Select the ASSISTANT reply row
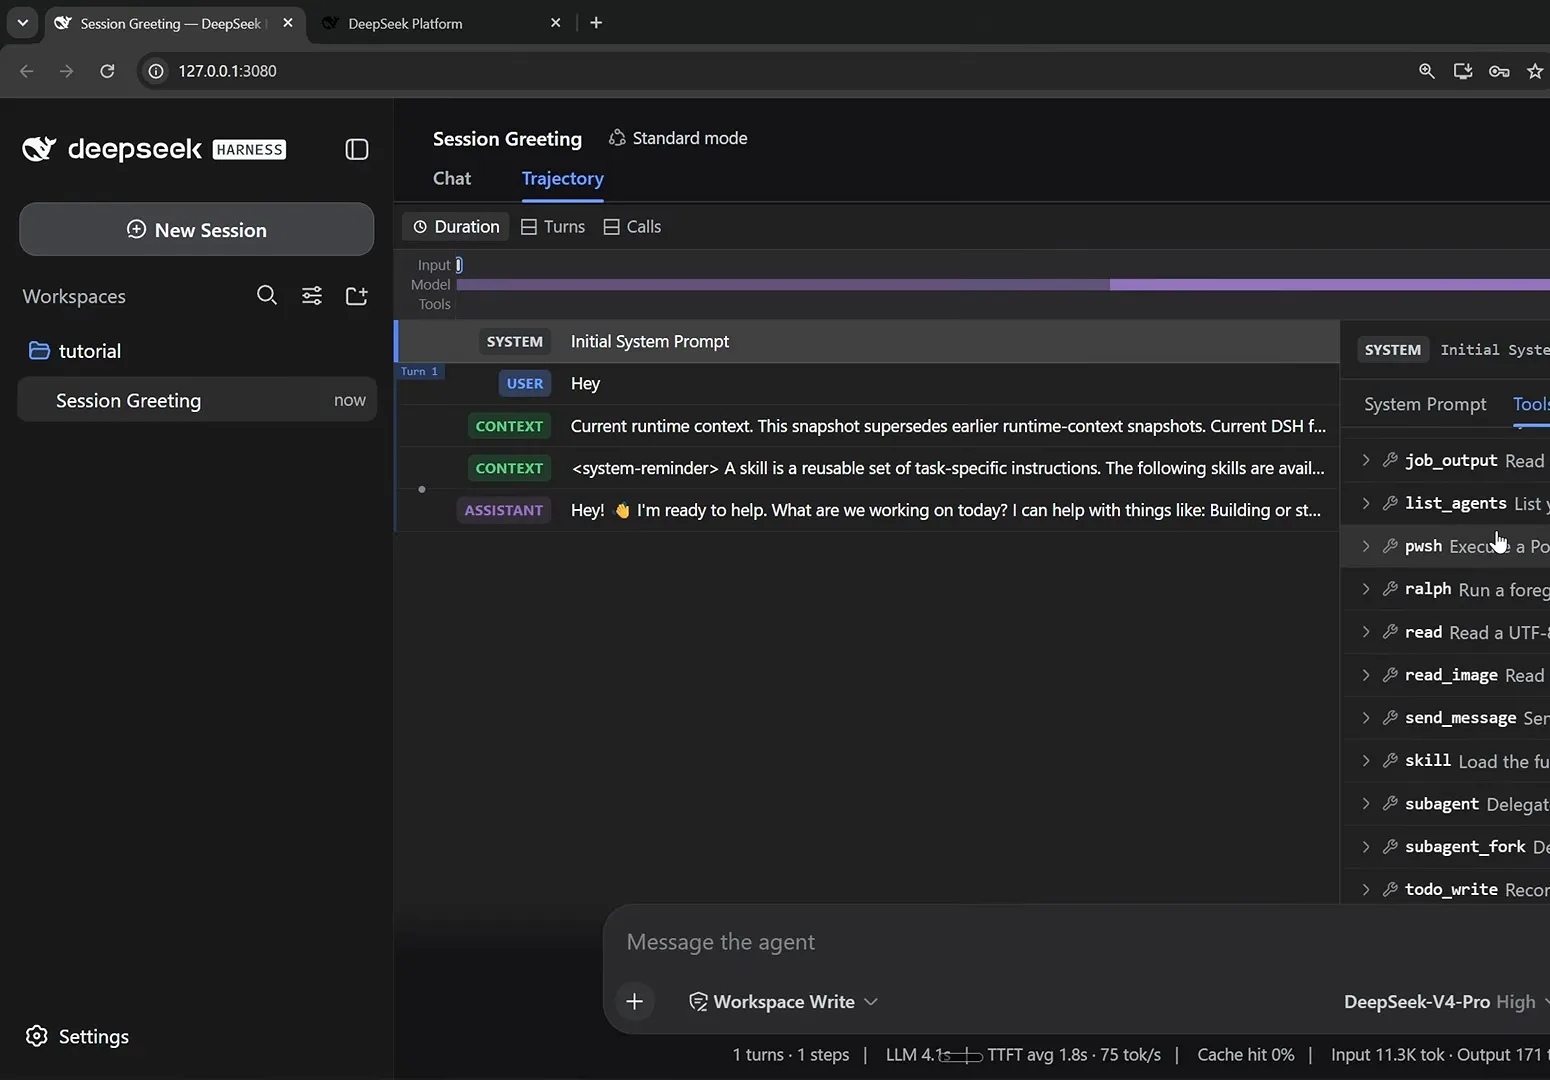The image size is (1550, 1080). click(x=868, y=510)
